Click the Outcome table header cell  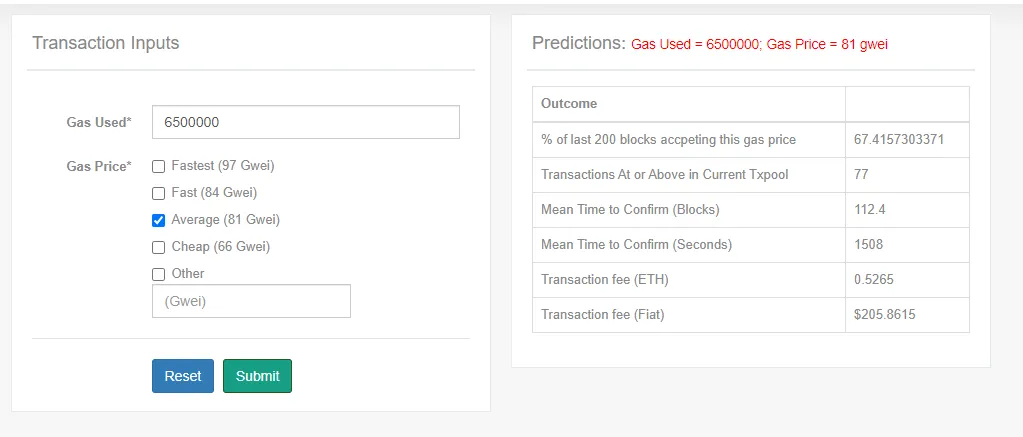point(689,104)
